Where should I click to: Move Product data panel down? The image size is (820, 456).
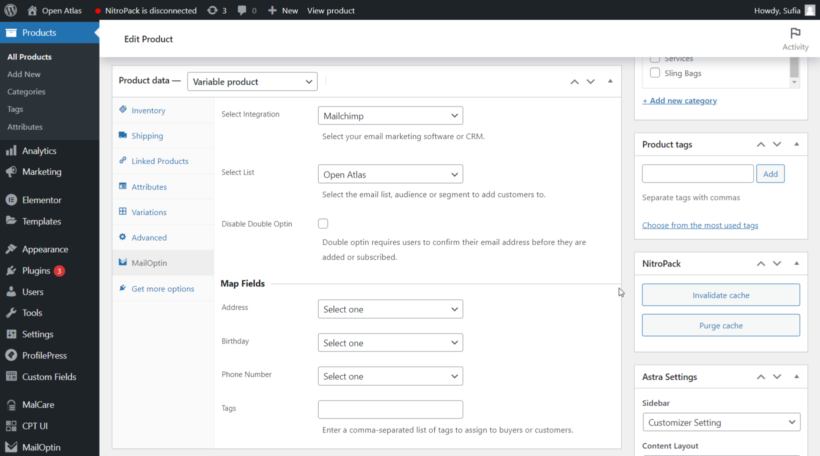[590, 82]
